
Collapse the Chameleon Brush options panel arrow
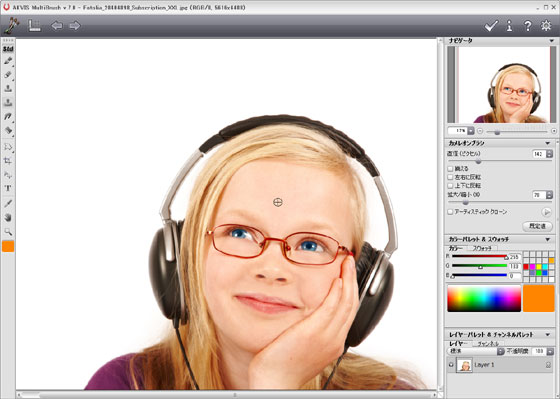click(548, 143)
